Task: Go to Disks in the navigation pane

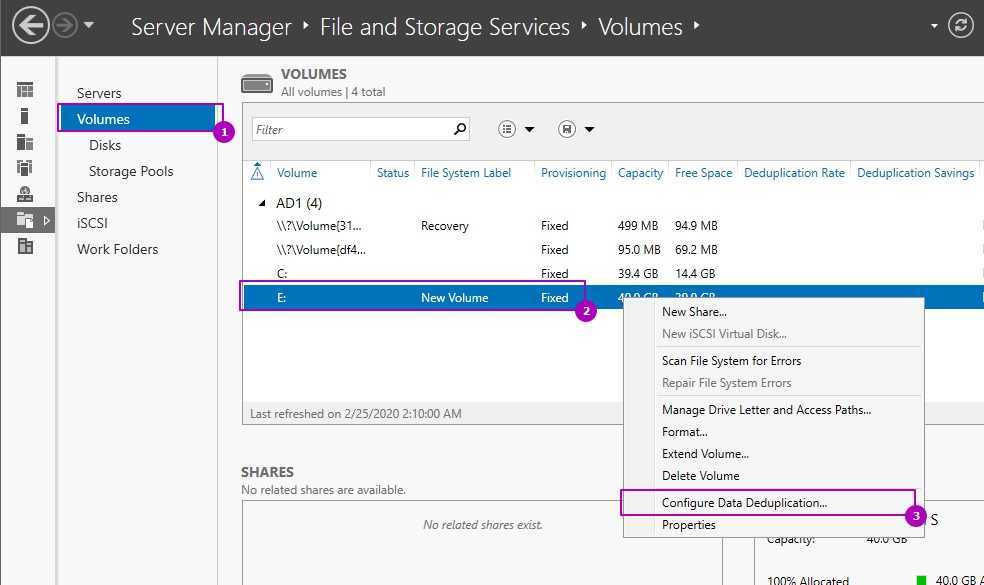Action: (x=105, y=145)
